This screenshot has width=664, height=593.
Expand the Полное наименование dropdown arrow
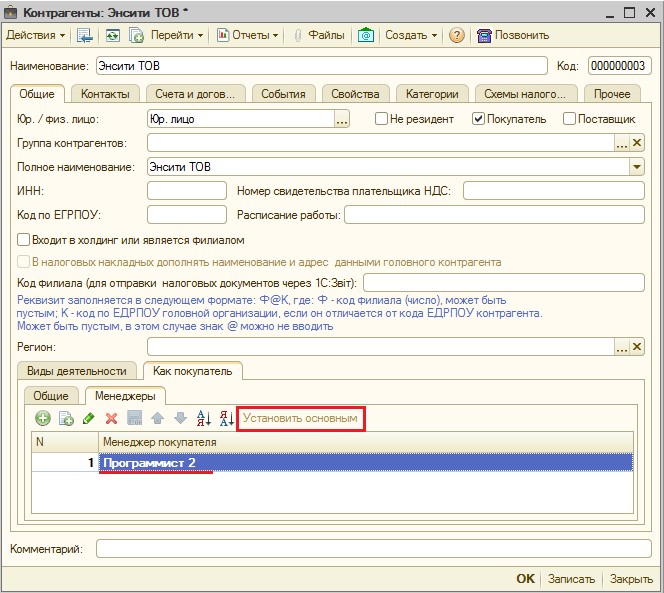coord(636,166)
